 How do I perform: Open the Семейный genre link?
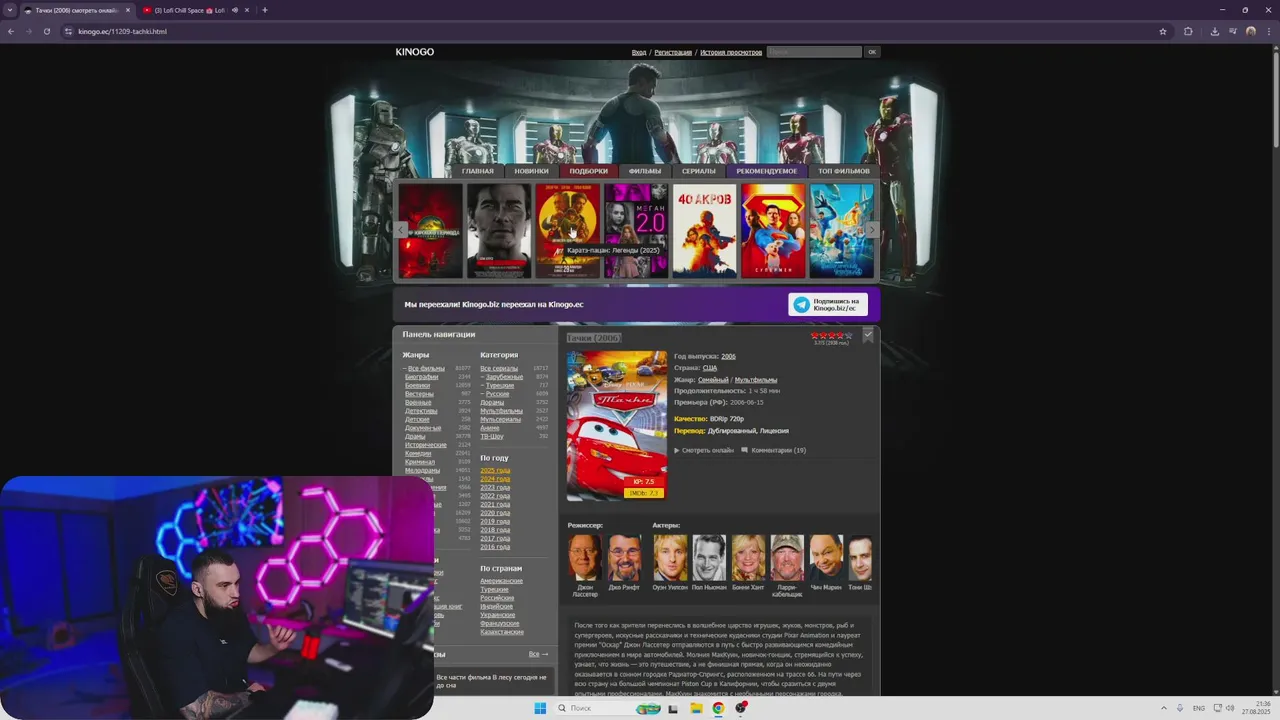[x=713, y=380]
